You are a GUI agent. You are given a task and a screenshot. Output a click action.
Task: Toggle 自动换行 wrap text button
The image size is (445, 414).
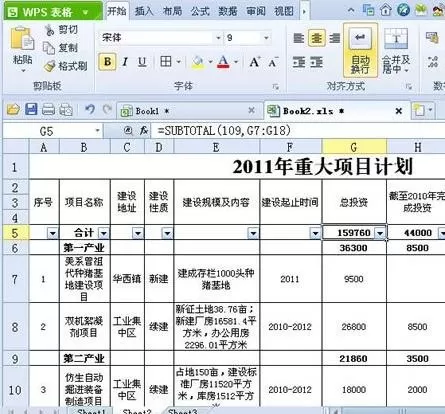360,50
